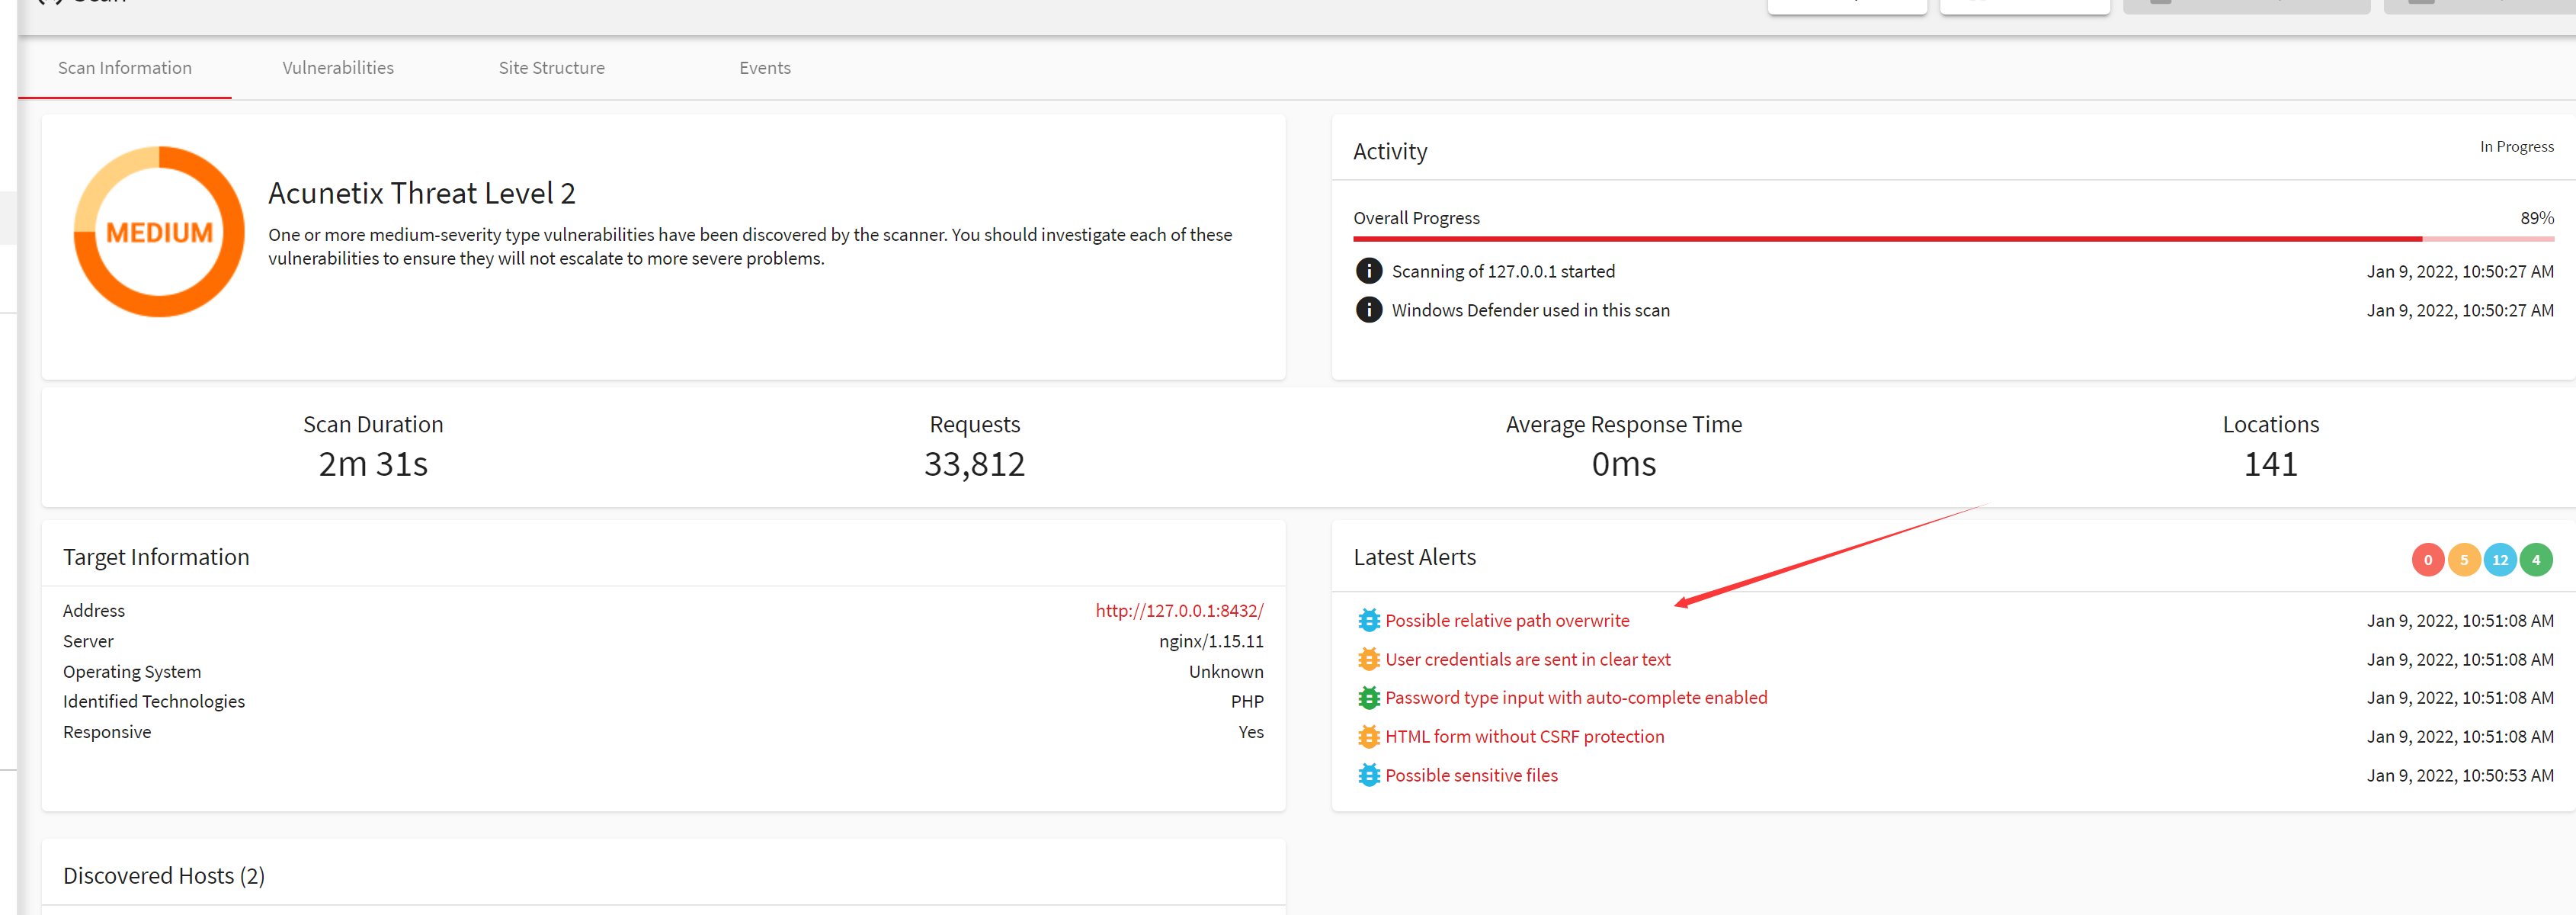Switch to the Vulnerabilities tab
The height and width of the screenshot is (915, 2576).
coord(338,68)
